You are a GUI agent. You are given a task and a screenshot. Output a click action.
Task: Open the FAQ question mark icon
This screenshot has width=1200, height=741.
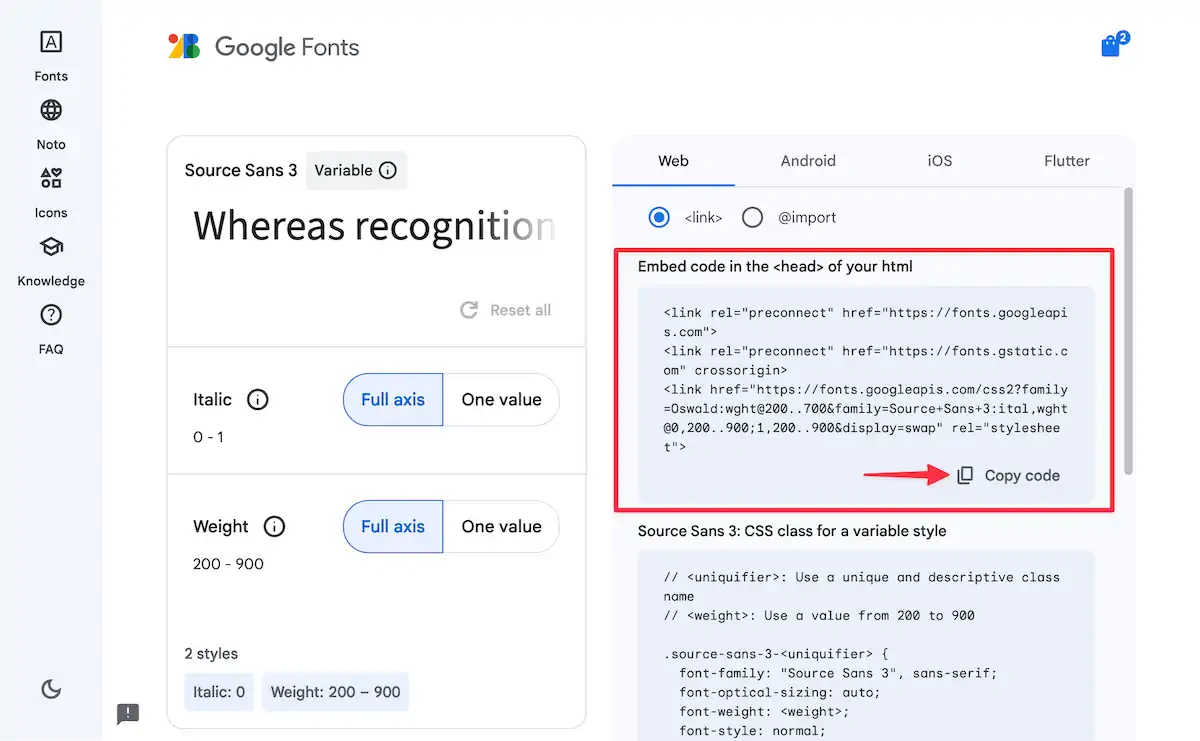pos(51,315)
